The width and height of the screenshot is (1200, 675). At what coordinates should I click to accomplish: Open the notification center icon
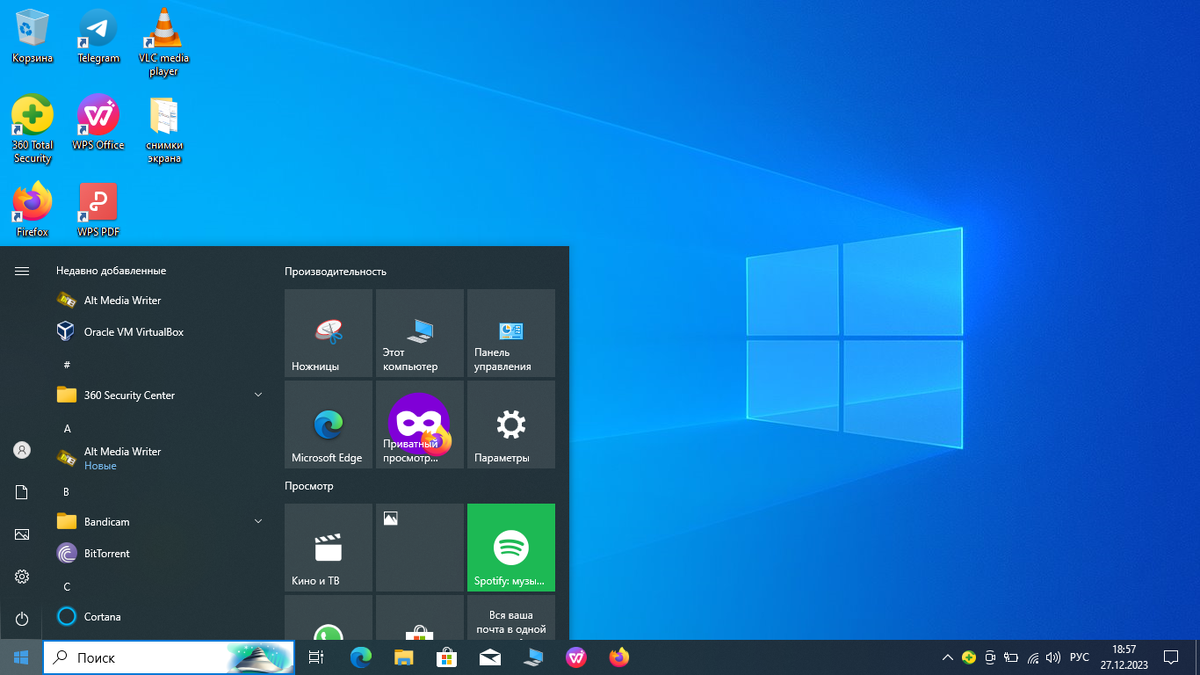1171,657
